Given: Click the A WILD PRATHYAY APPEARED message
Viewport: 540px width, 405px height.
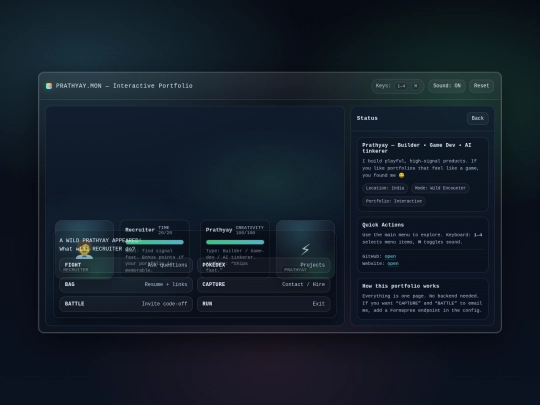Looking at the screenshot, I should click(100, 240).
